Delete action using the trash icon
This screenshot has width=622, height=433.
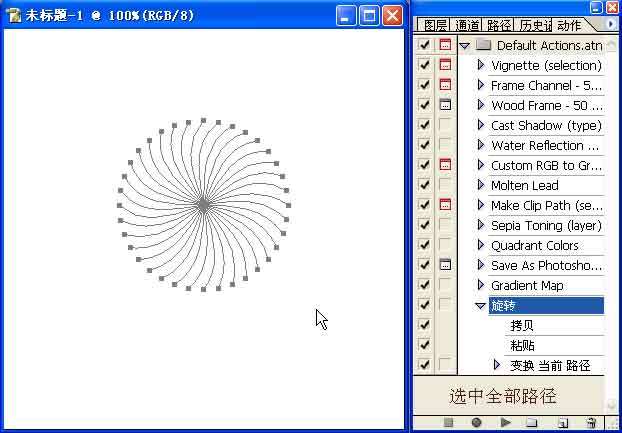pos(592,423)
